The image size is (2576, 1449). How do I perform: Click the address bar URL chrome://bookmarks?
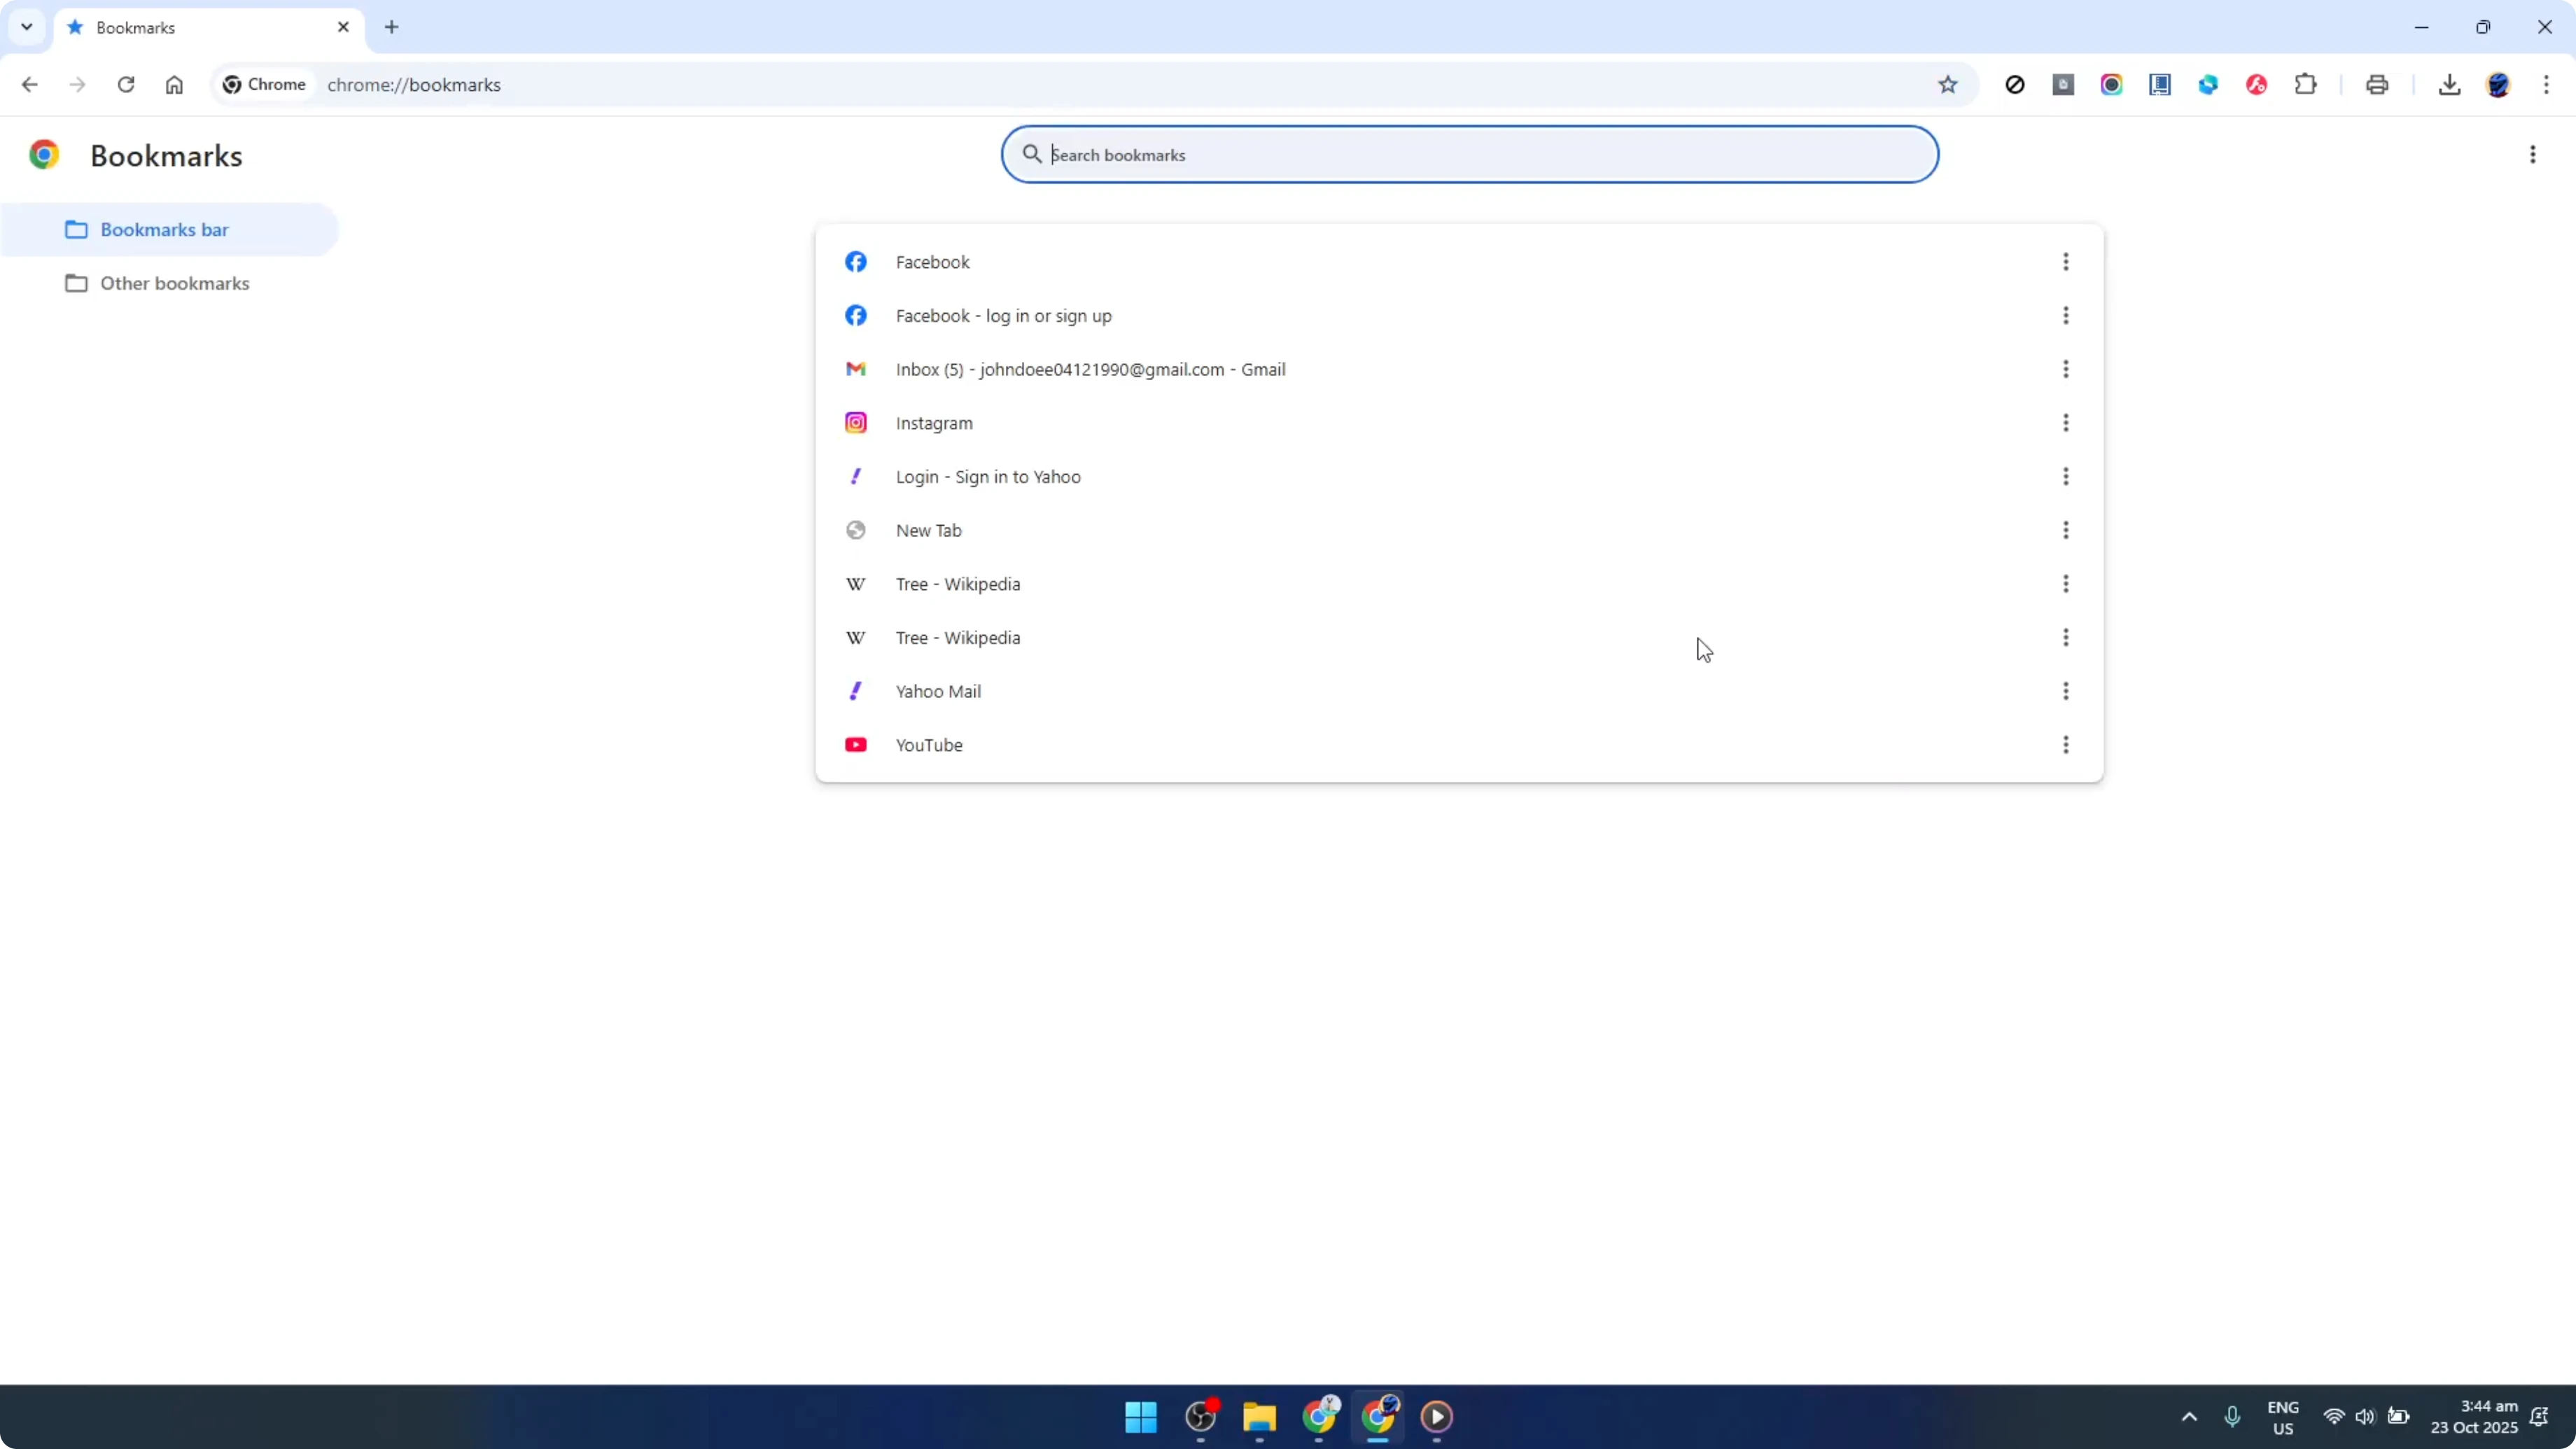(x=414, y=85)
